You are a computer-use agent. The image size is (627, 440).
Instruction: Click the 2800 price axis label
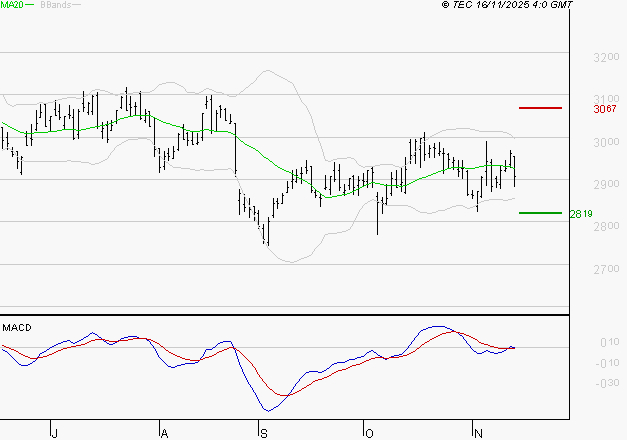(x=606, y=226)
